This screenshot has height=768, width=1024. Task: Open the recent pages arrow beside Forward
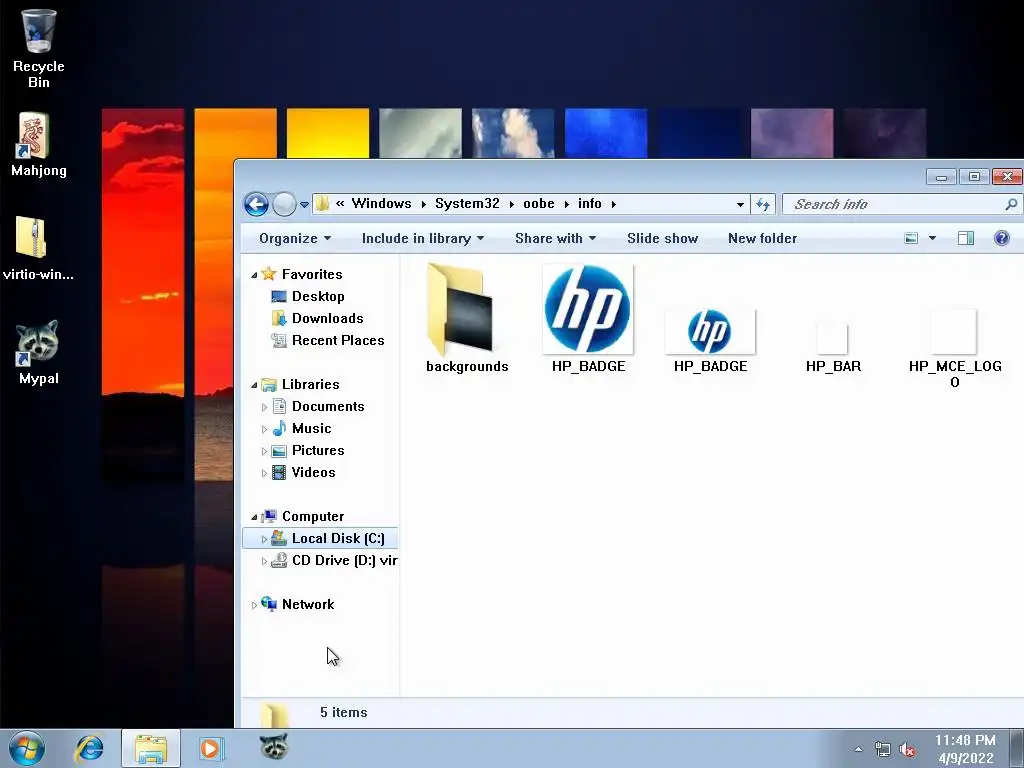coord(304,205)
